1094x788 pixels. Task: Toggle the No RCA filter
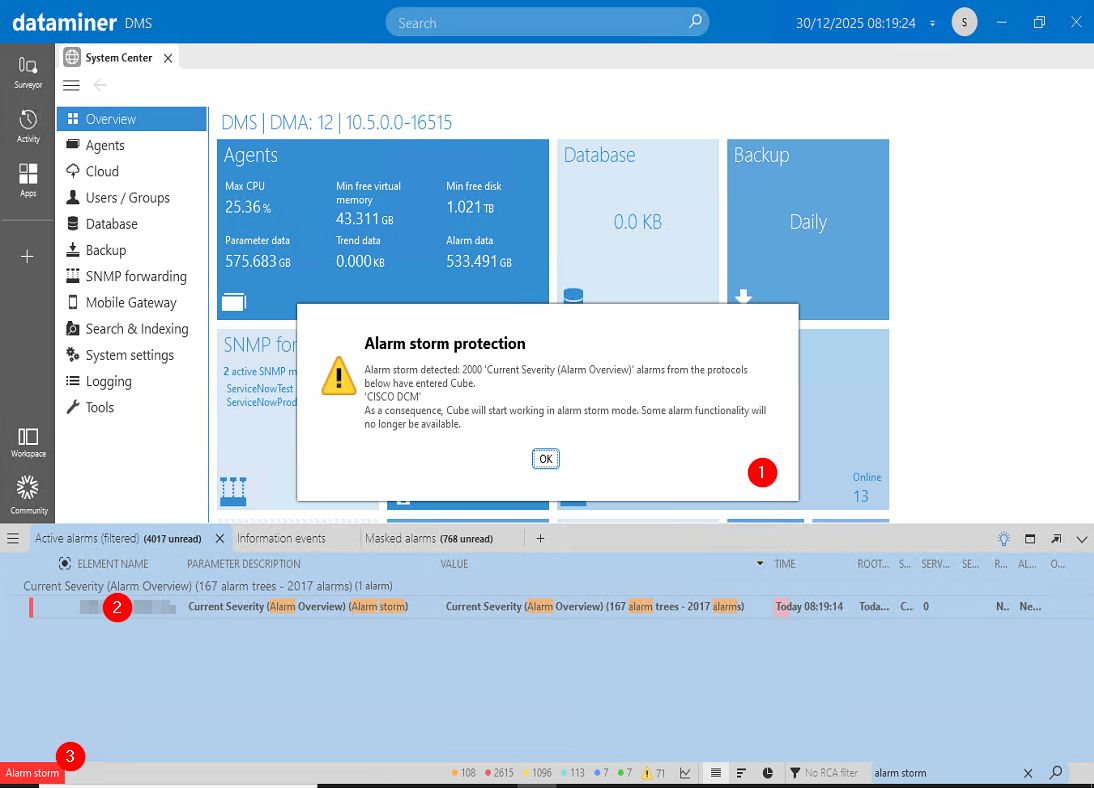click(x=823, y=773)
